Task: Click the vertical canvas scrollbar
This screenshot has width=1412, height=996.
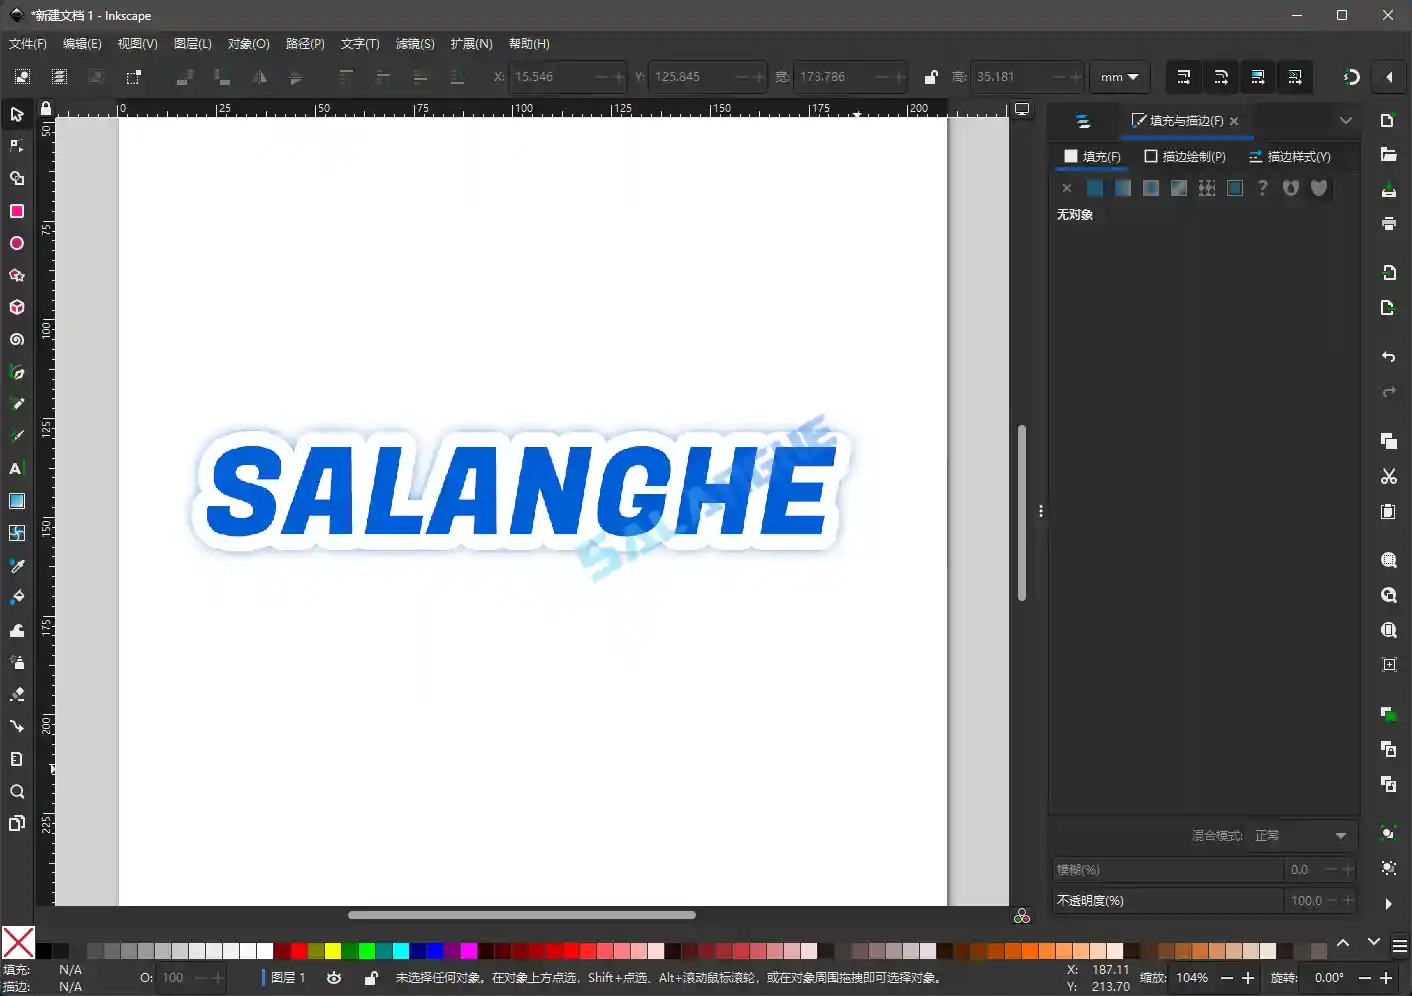Action: tap(1021, 513)
